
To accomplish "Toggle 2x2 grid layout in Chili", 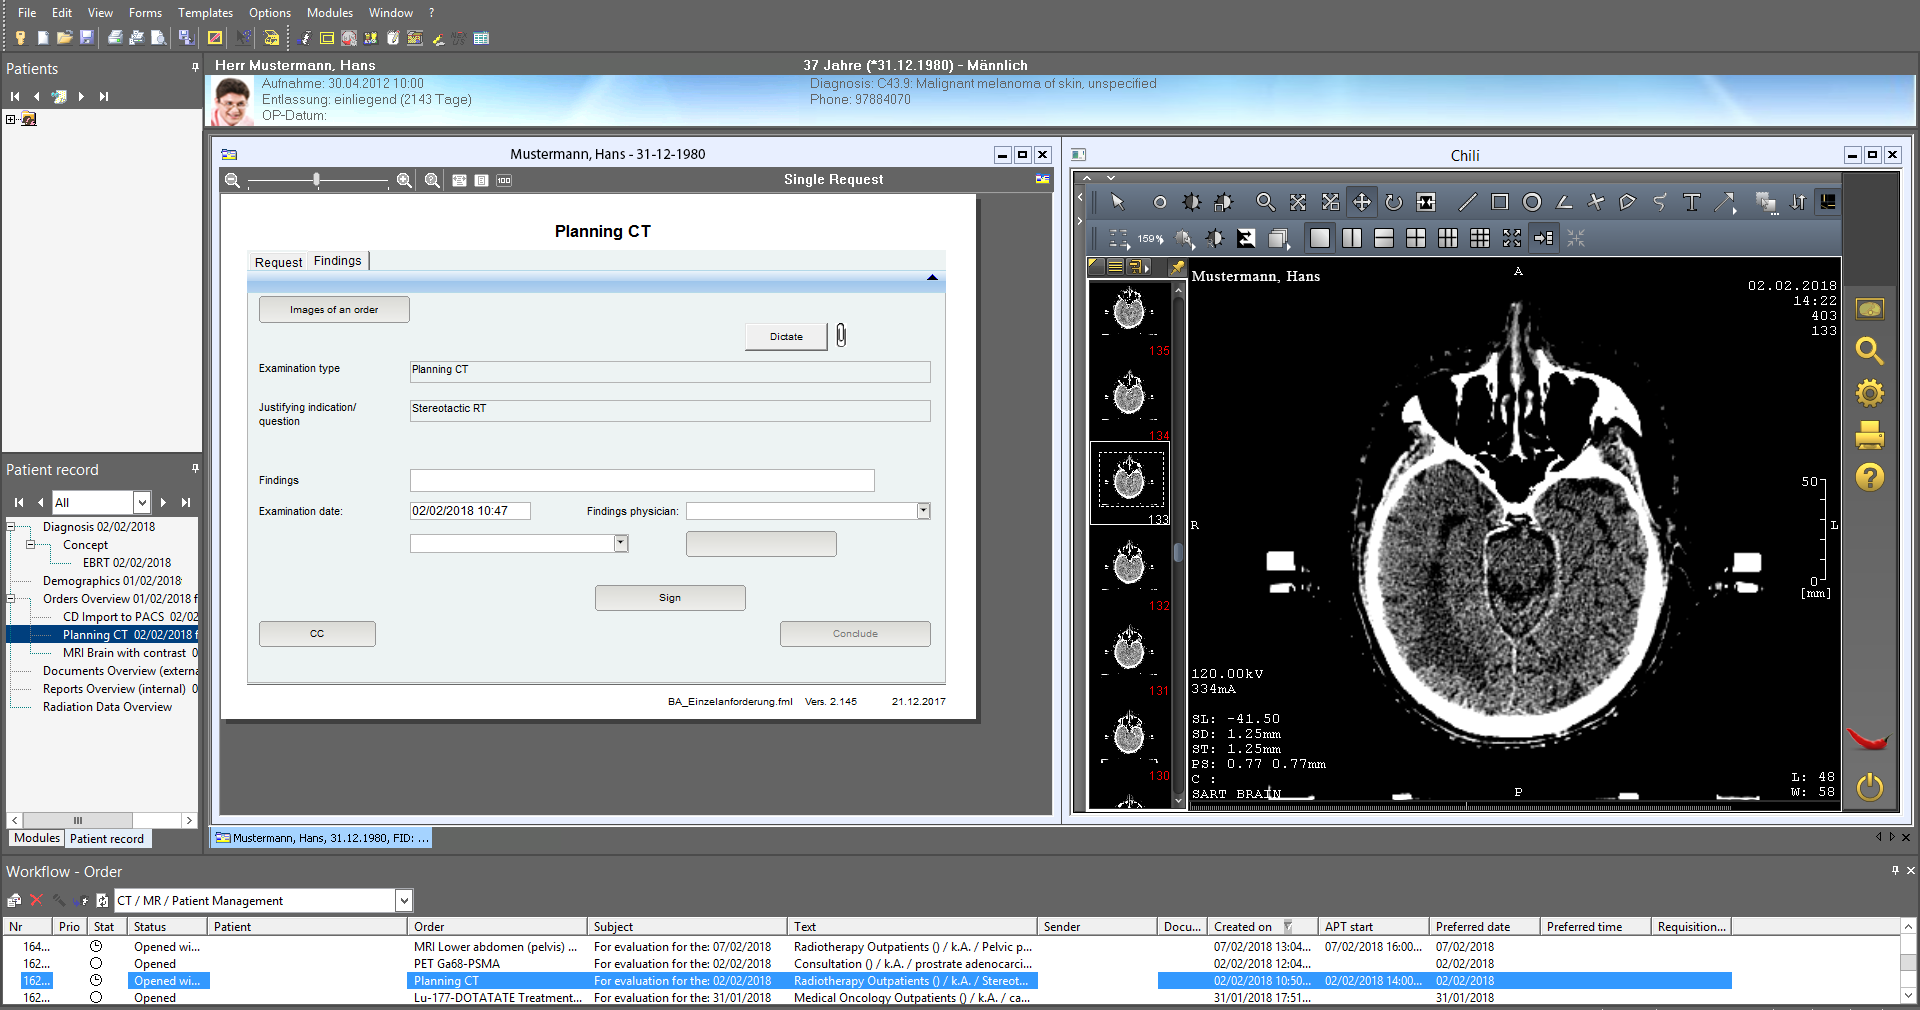I will (1416, 238).
